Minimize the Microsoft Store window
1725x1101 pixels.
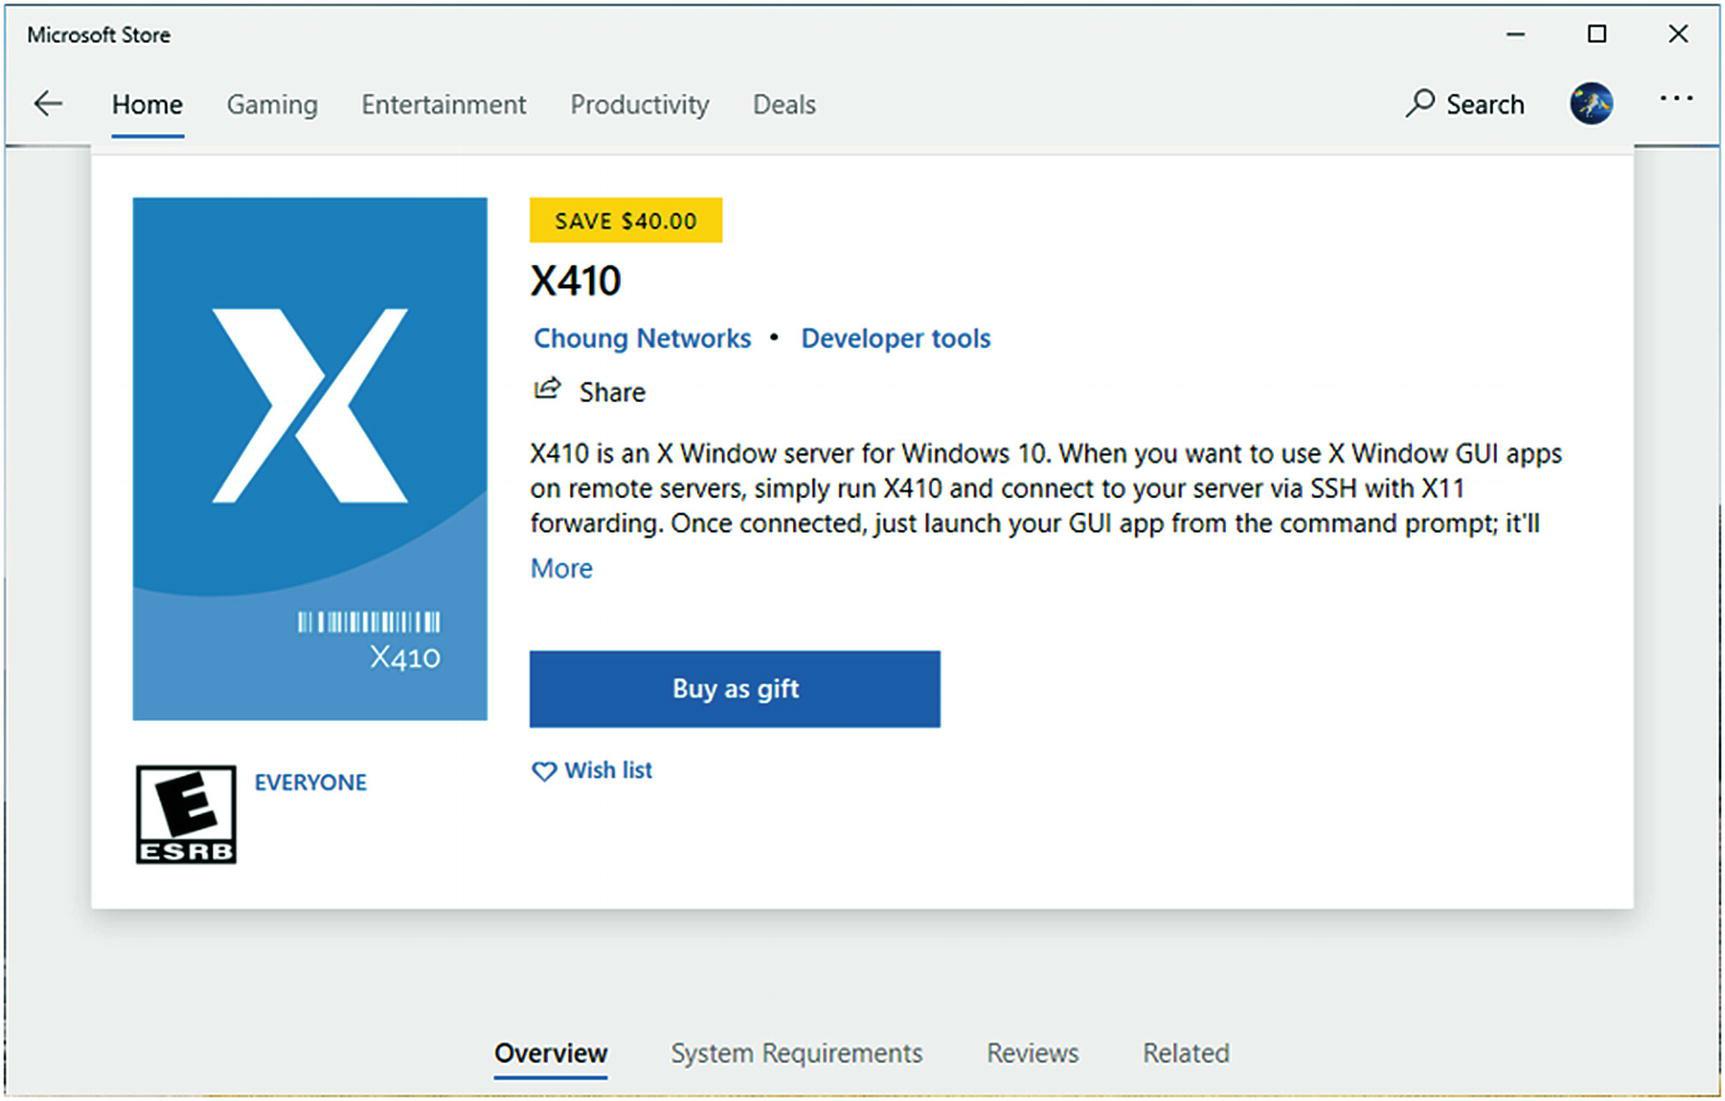point(1516,34)
